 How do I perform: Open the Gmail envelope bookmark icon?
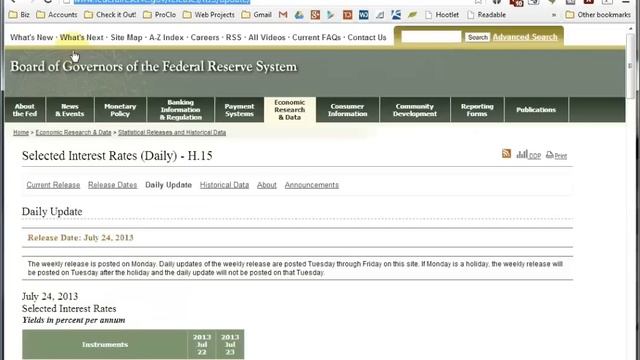(283, 15)
